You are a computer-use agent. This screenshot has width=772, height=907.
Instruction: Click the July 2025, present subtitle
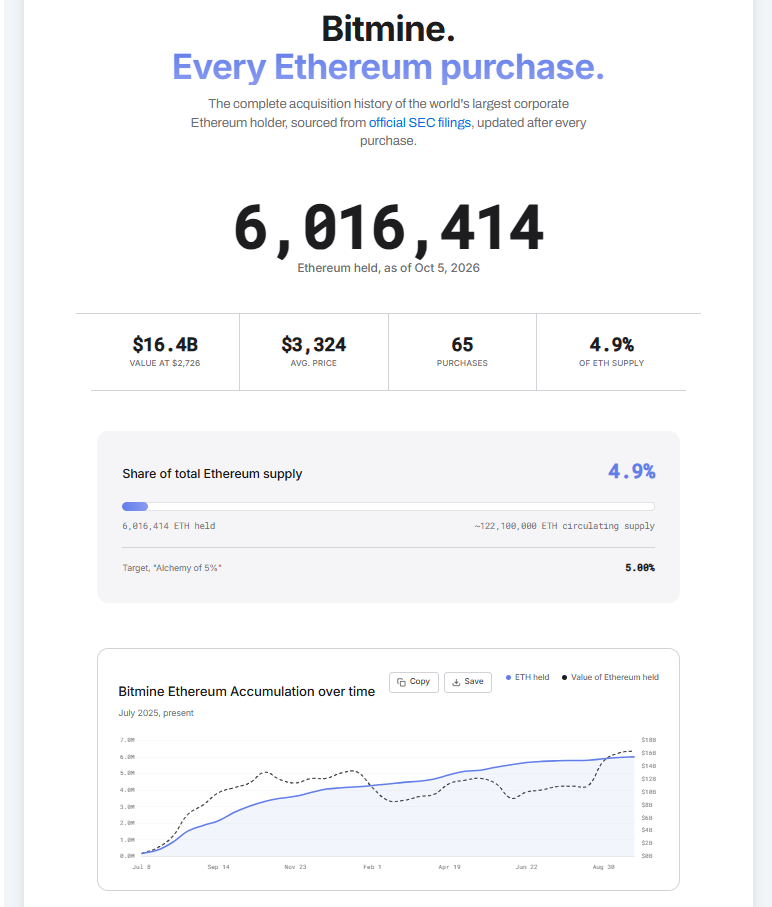[156, 713]
